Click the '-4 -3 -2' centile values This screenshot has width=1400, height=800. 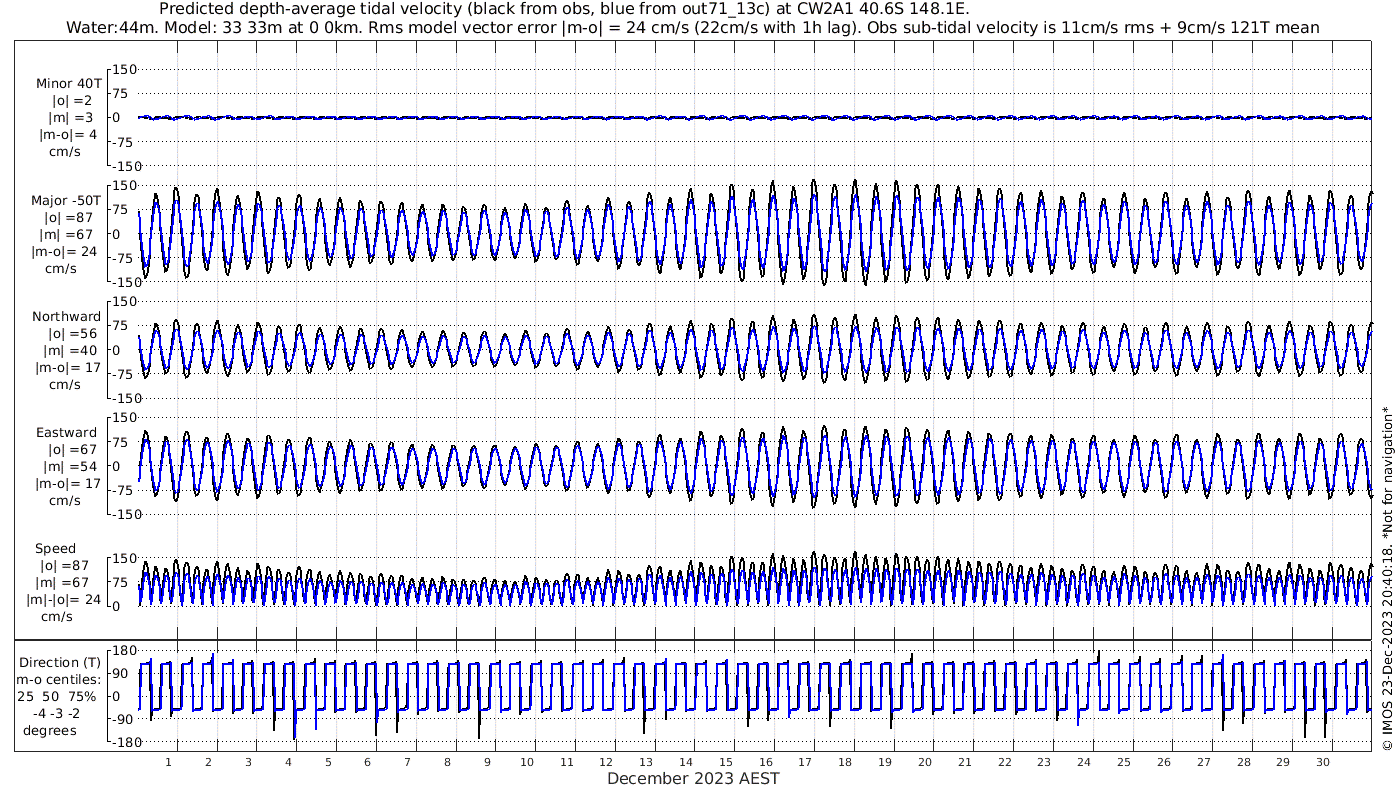pyautogui.click(x=55, y=713)
